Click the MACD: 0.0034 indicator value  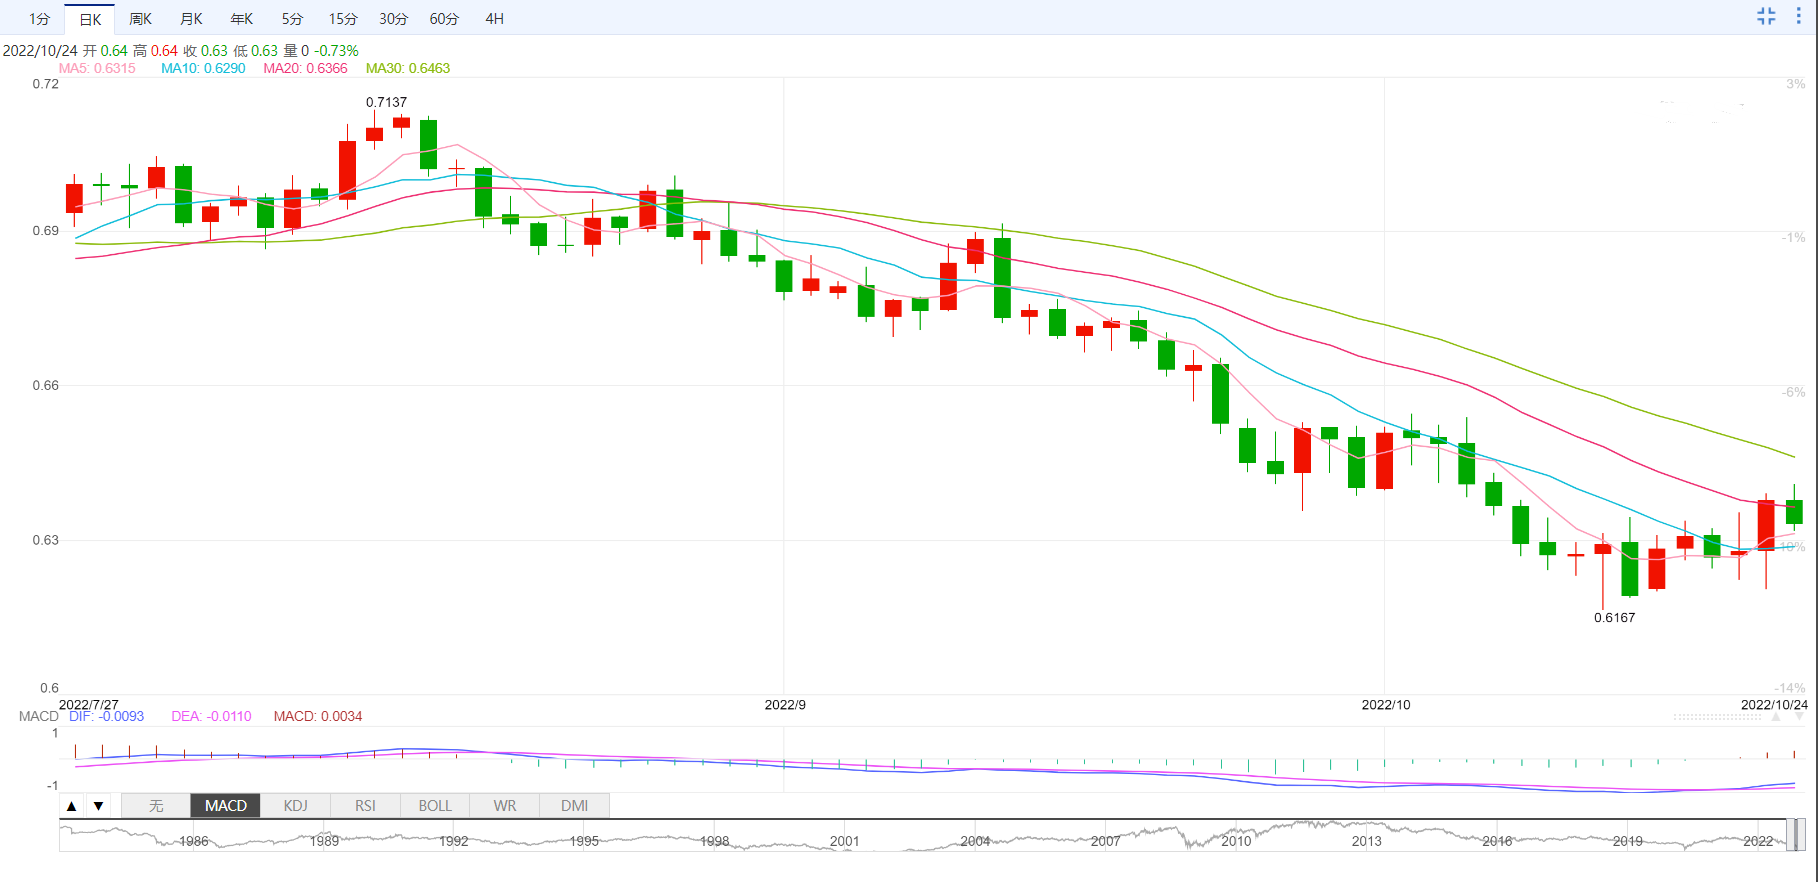click(318, 716)
